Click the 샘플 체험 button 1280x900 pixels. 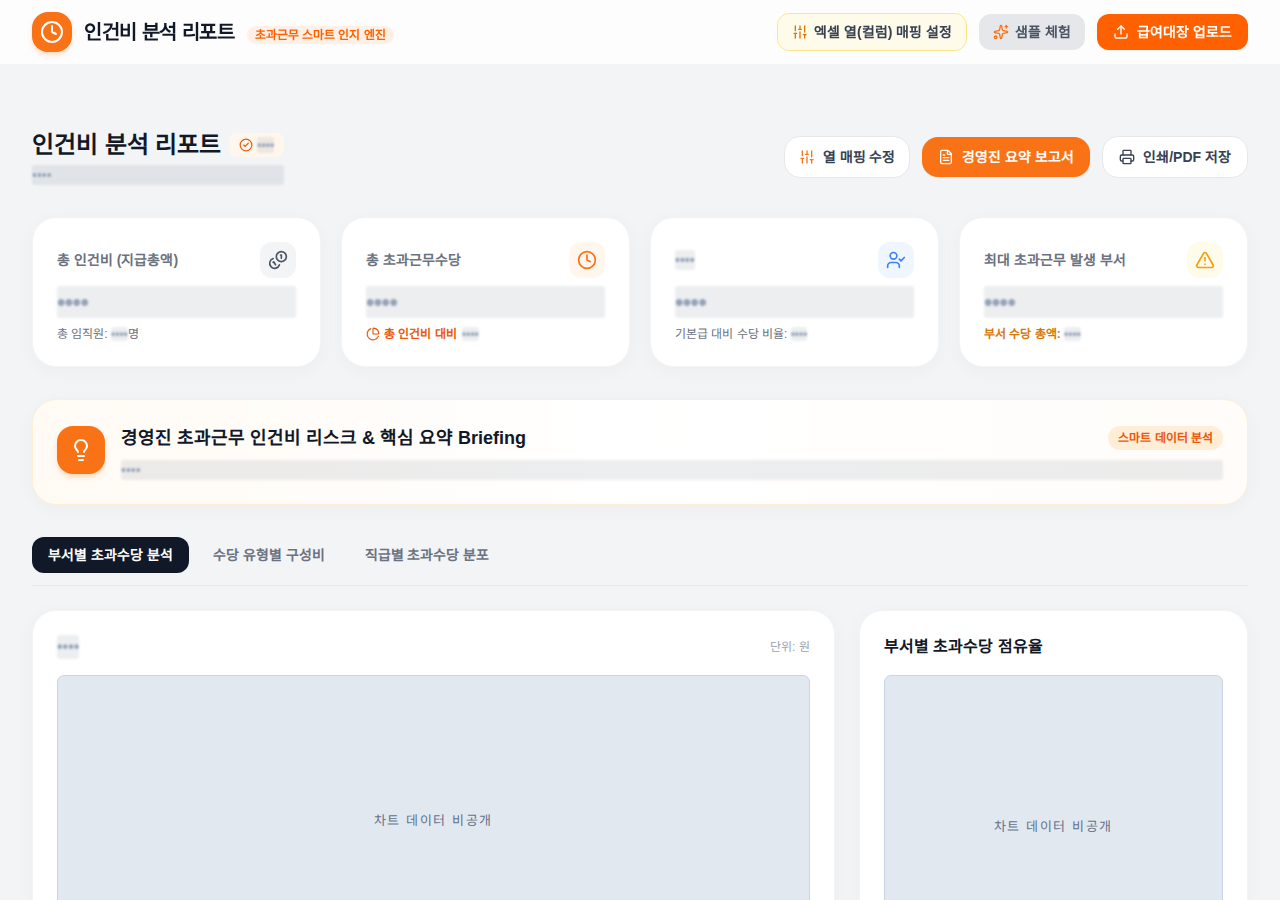click(1032, 32)
